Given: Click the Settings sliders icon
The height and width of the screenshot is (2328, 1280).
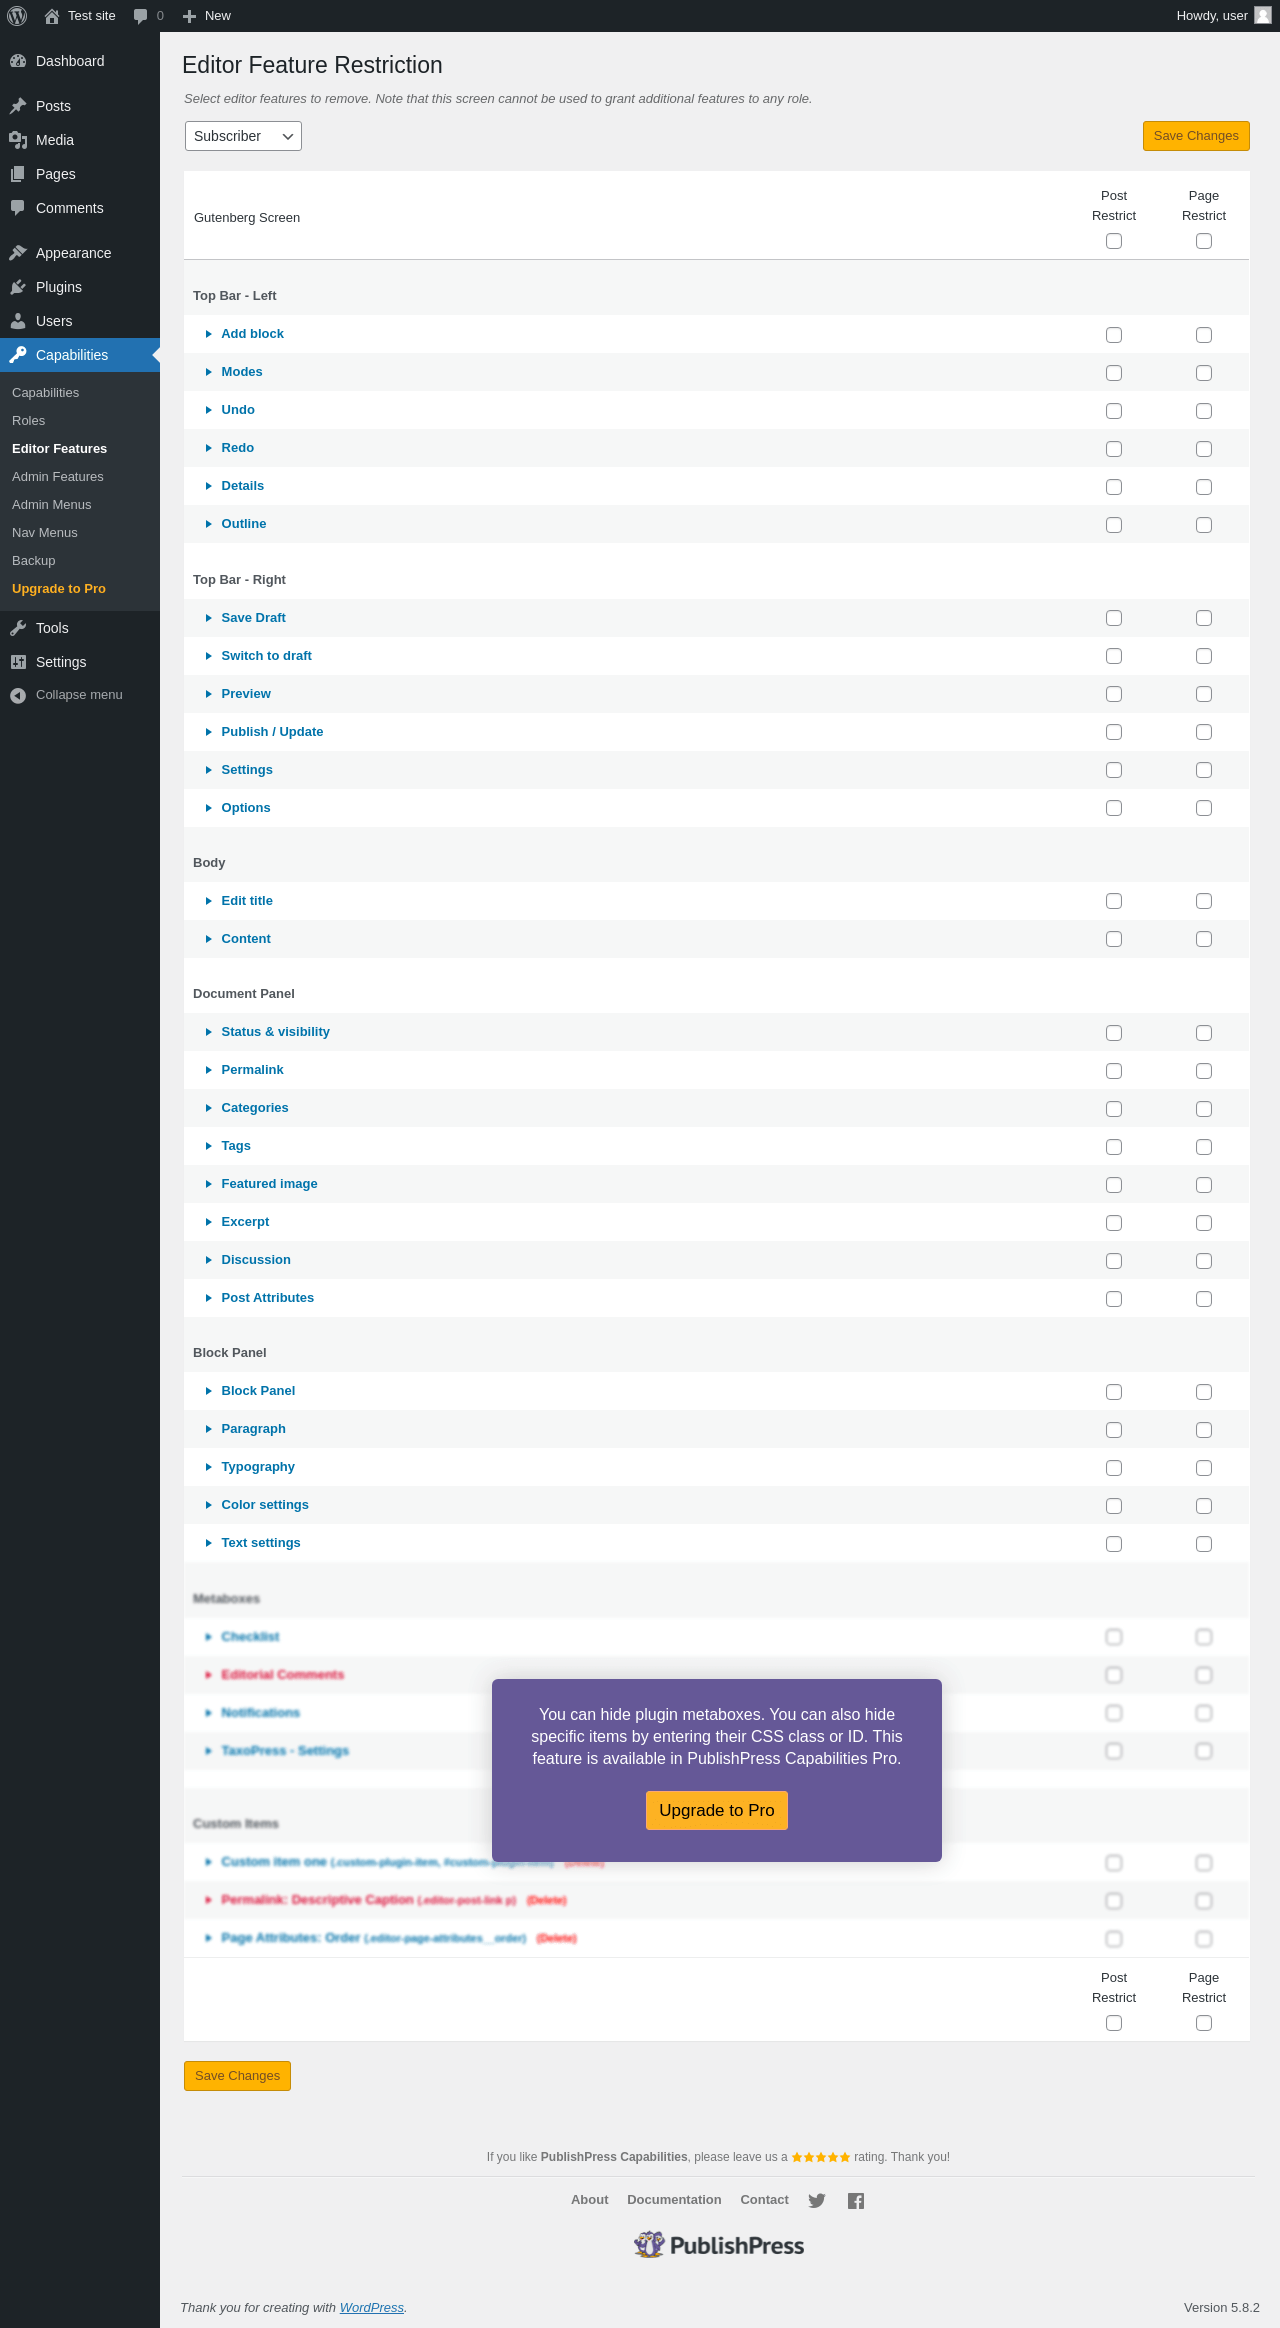Looking at the screenshot, I should (18, 662).
